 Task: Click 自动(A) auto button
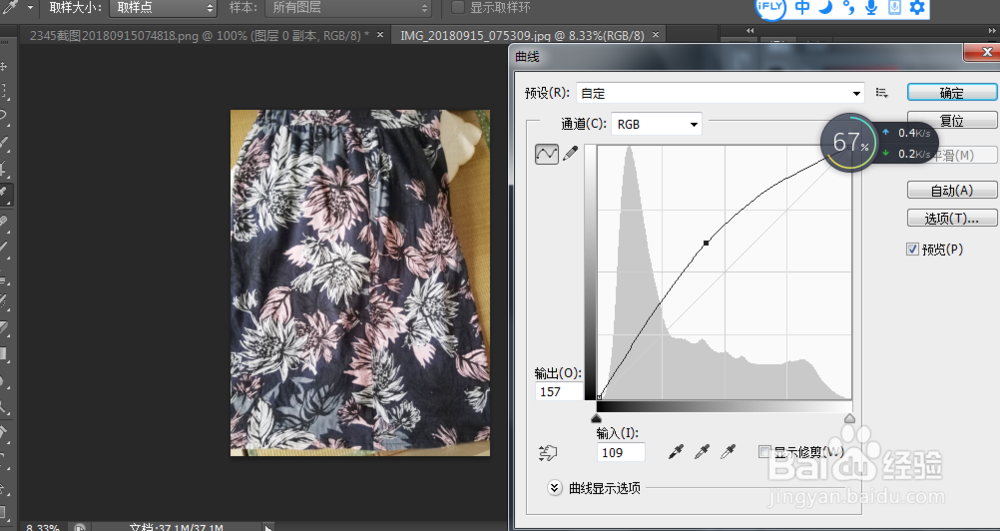[x=952, y=190]
